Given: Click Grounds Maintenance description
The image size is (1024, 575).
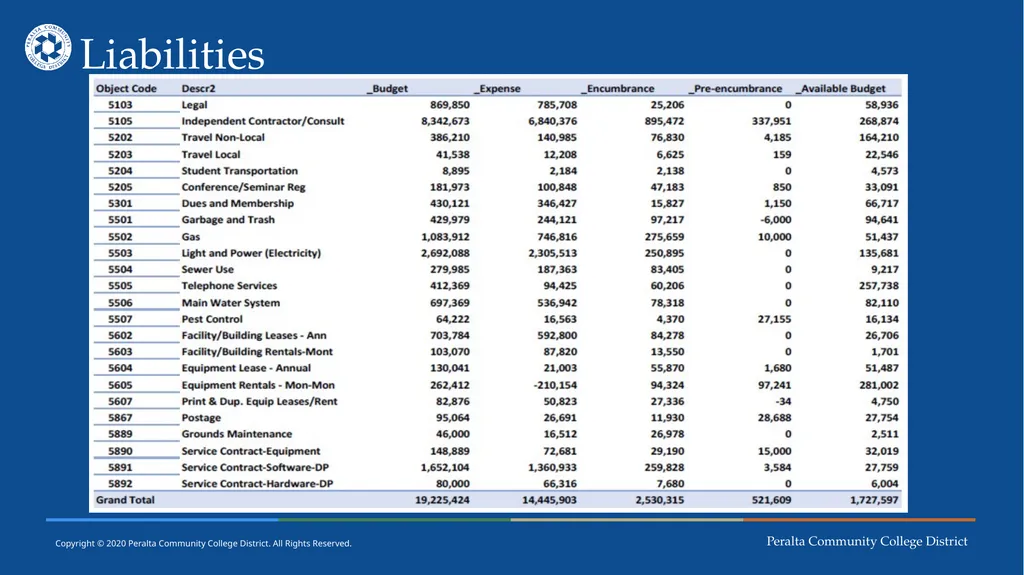Looking at the screenshot, I should 236,434.
